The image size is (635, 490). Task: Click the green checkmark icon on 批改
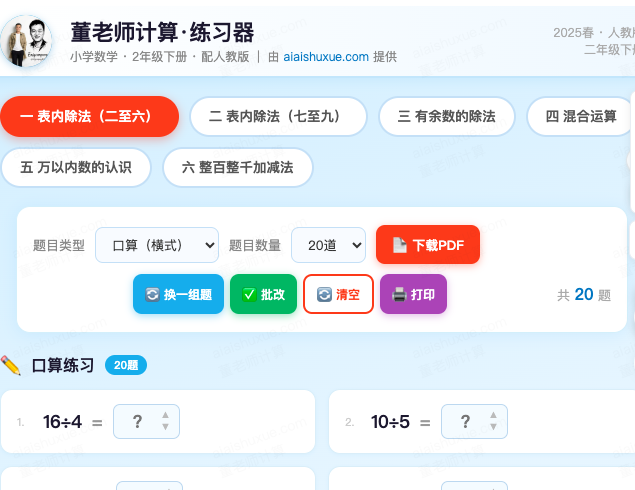(249, 294)
